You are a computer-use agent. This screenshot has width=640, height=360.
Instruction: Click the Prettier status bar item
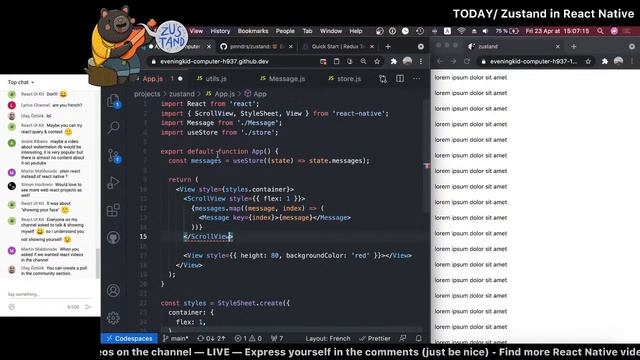click(x=375, y=338)
